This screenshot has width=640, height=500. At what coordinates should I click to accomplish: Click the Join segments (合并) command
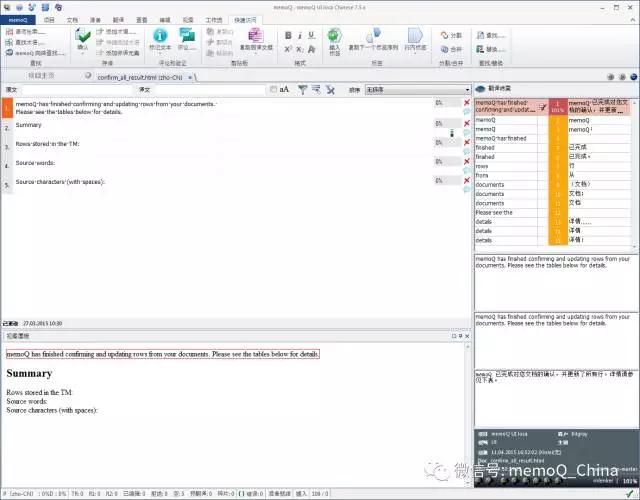click(x=451, y=49)
